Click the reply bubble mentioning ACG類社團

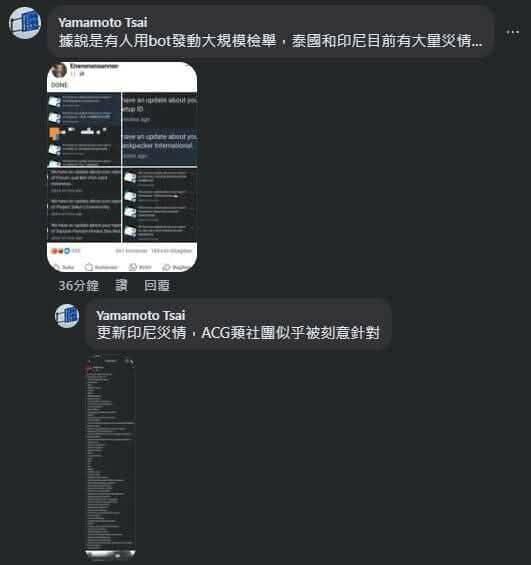tap(239, 324)
